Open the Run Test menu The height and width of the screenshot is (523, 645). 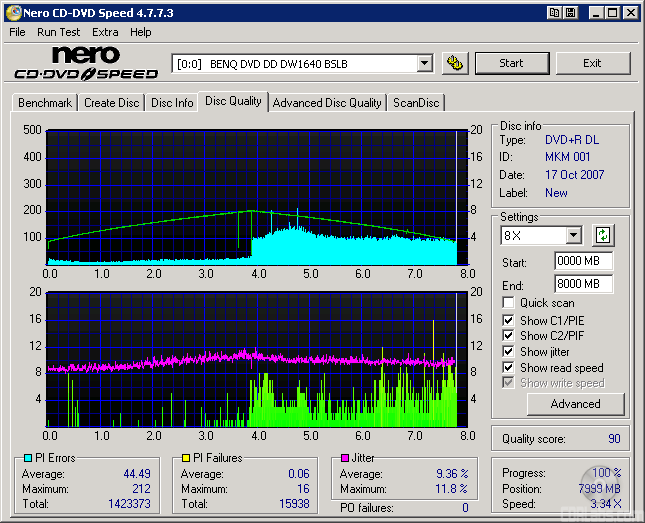click(59, 32)
